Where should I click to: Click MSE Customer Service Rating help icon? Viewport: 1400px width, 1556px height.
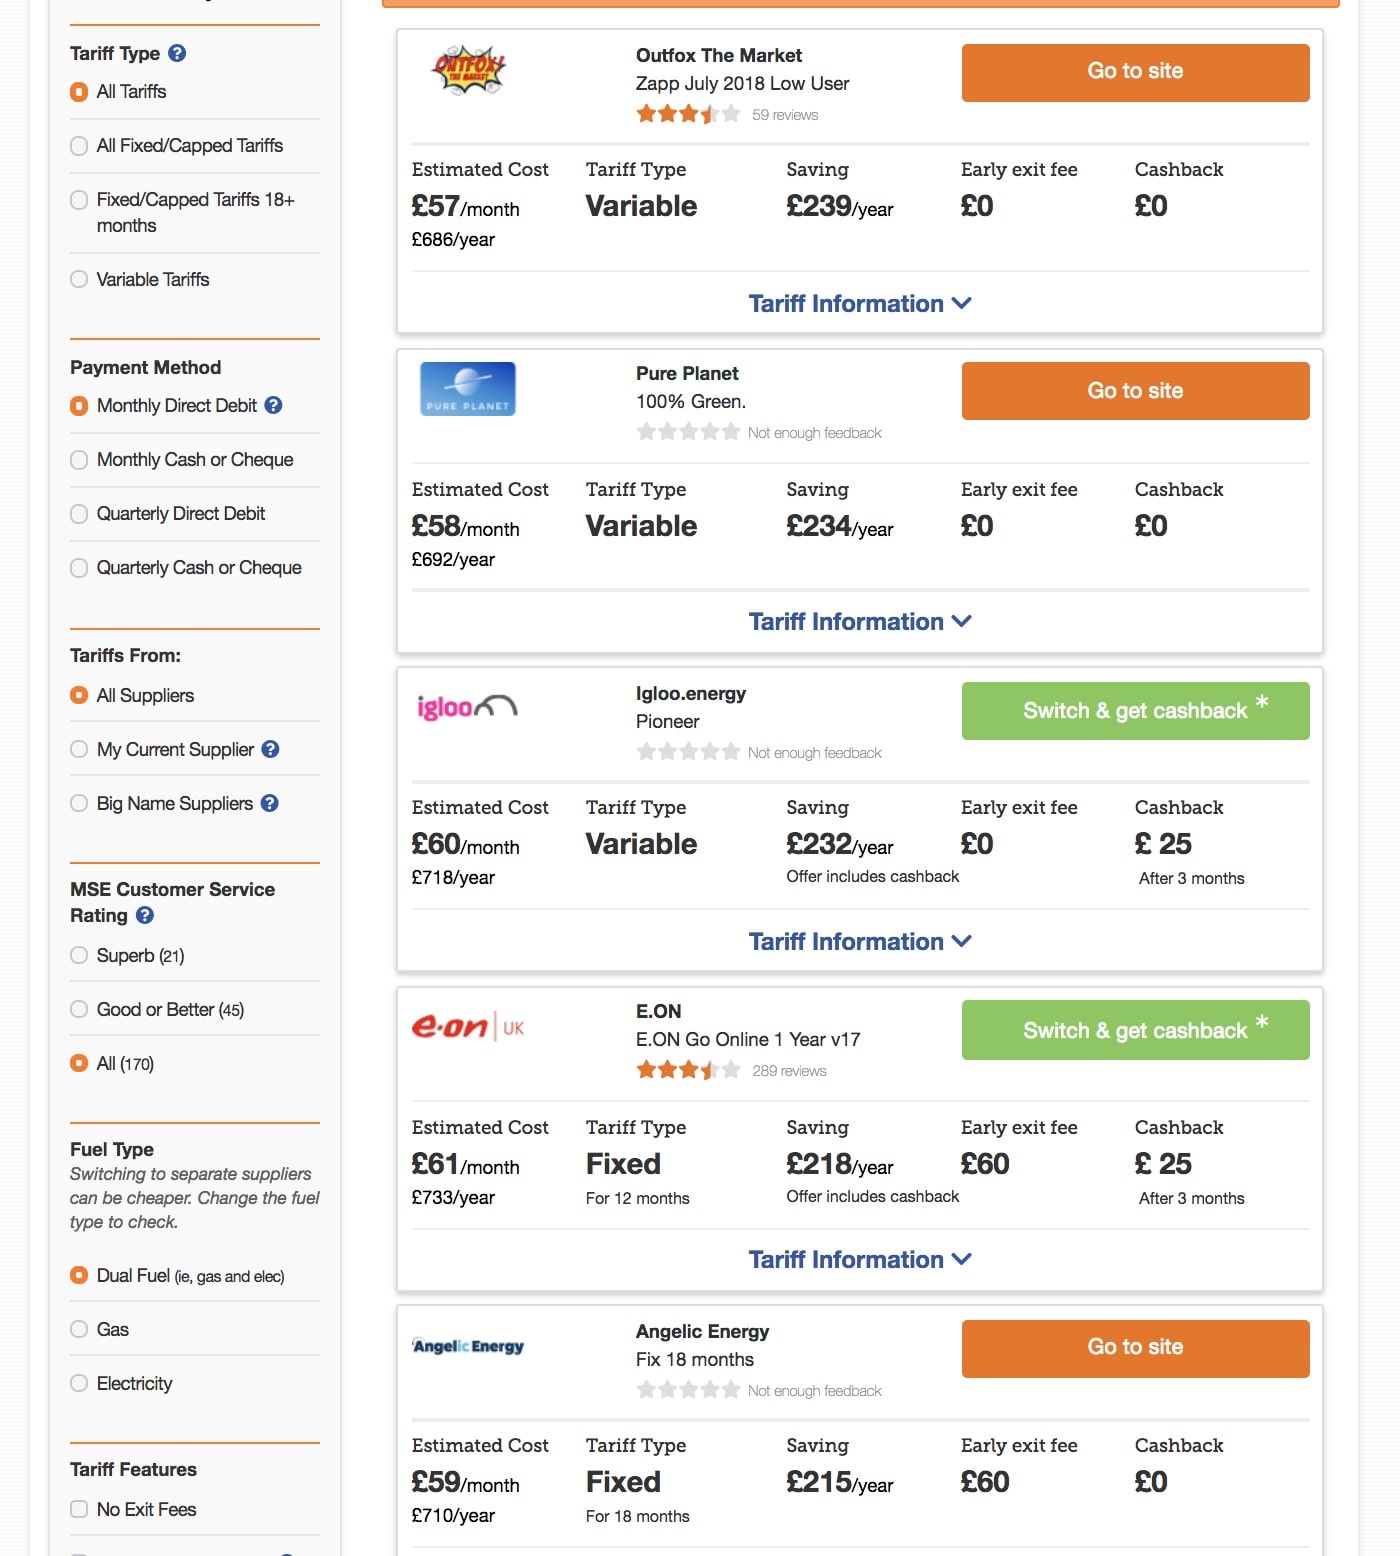coord(145,915)
